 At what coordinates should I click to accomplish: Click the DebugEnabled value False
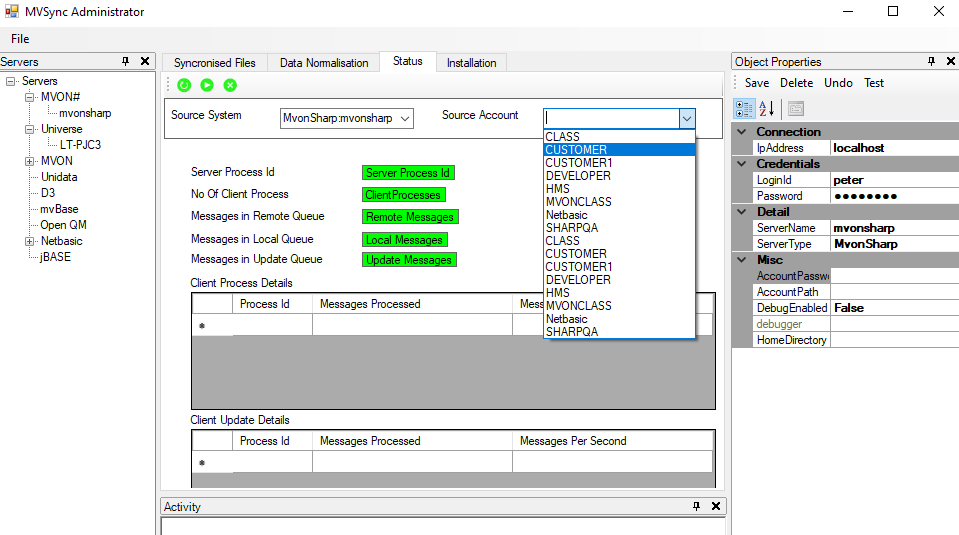click(x=894, y=308)
